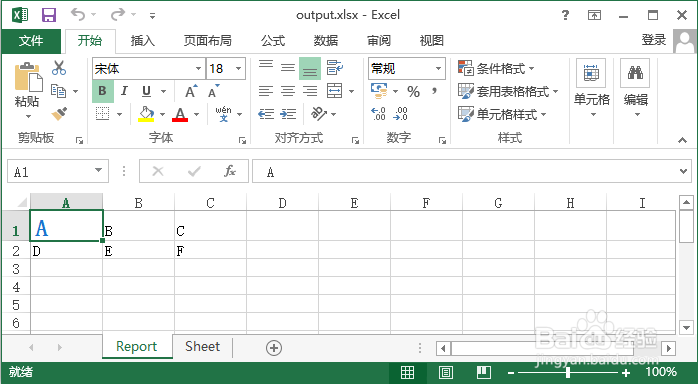The width and height of the screenshot is (698, 384).
Task: Switch to the 插入 Insert tab
Action: [142, 41]
